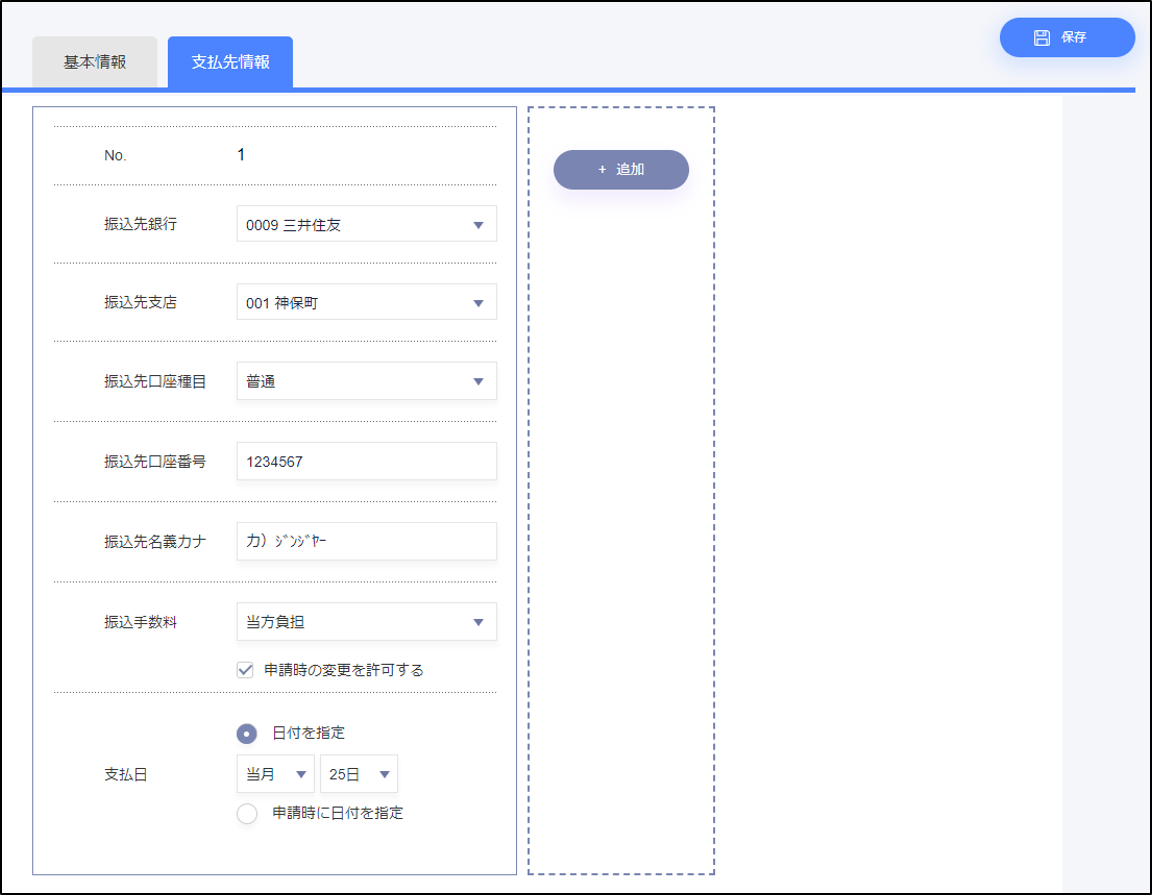The height and width of the screenshot is (895, 1152).
Task: Select the 申請時に日付を指定 radio button
Action: pos(247,813)
